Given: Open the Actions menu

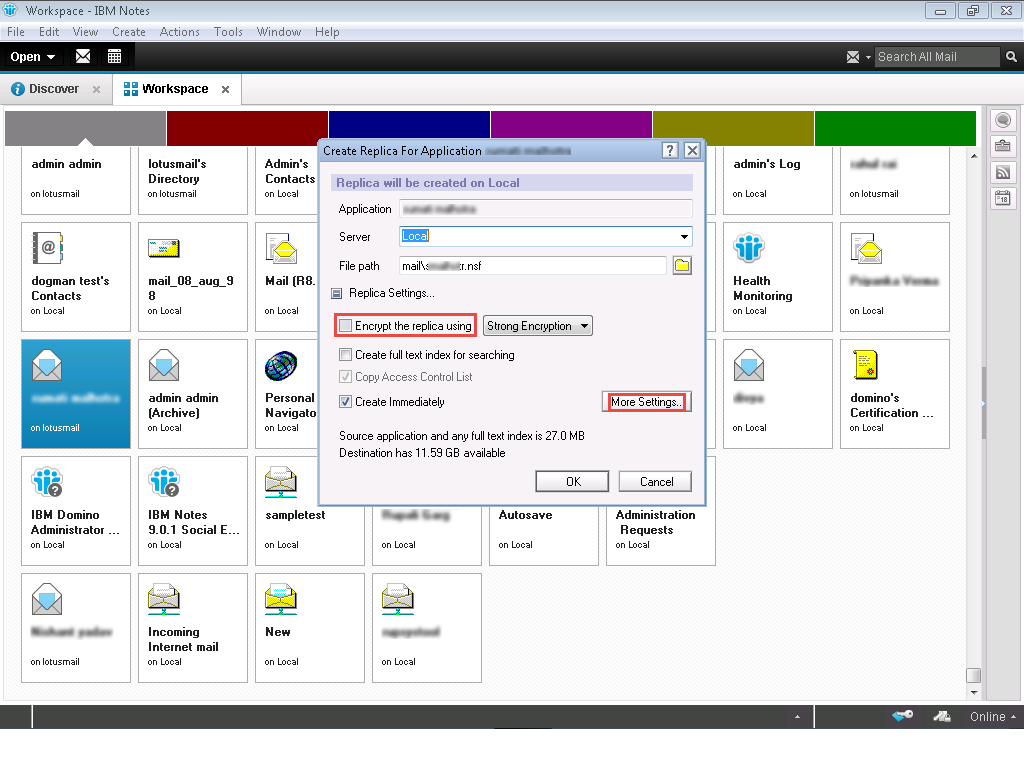Looking at the screenshot, I should point(179,32).
